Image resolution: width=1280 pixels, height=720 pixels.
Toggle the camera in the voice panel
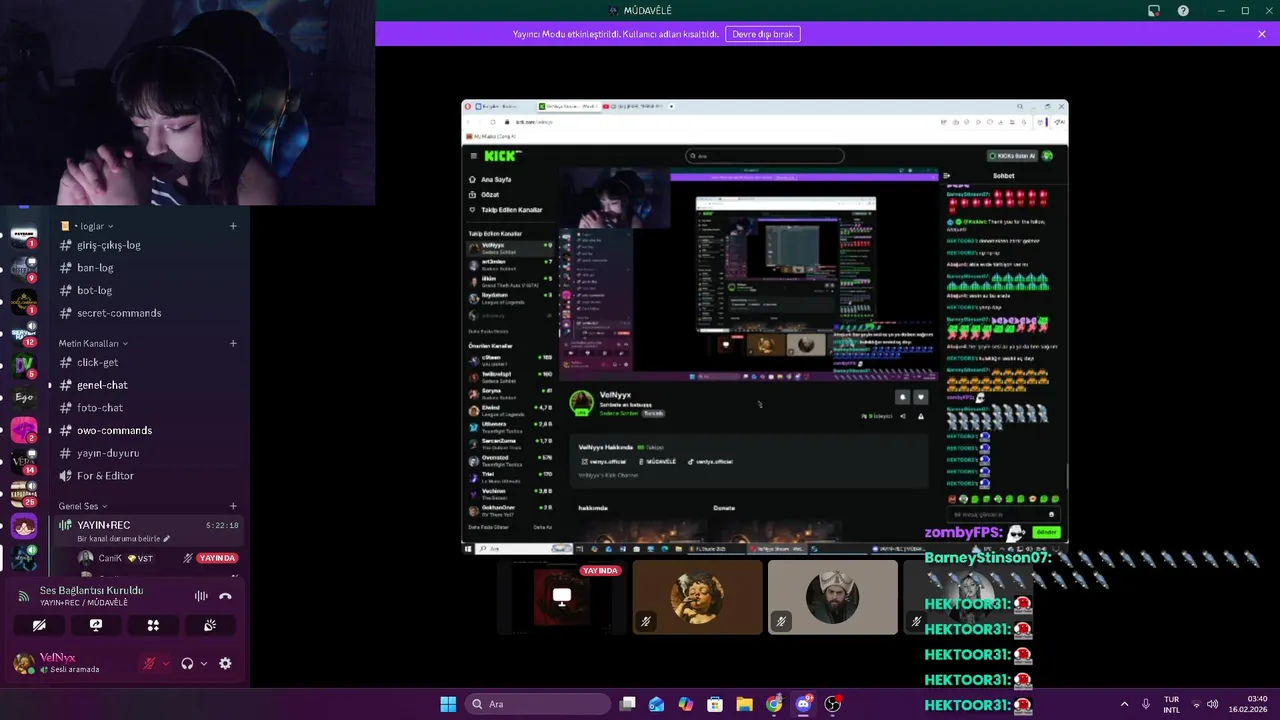[x=39, y=625]
